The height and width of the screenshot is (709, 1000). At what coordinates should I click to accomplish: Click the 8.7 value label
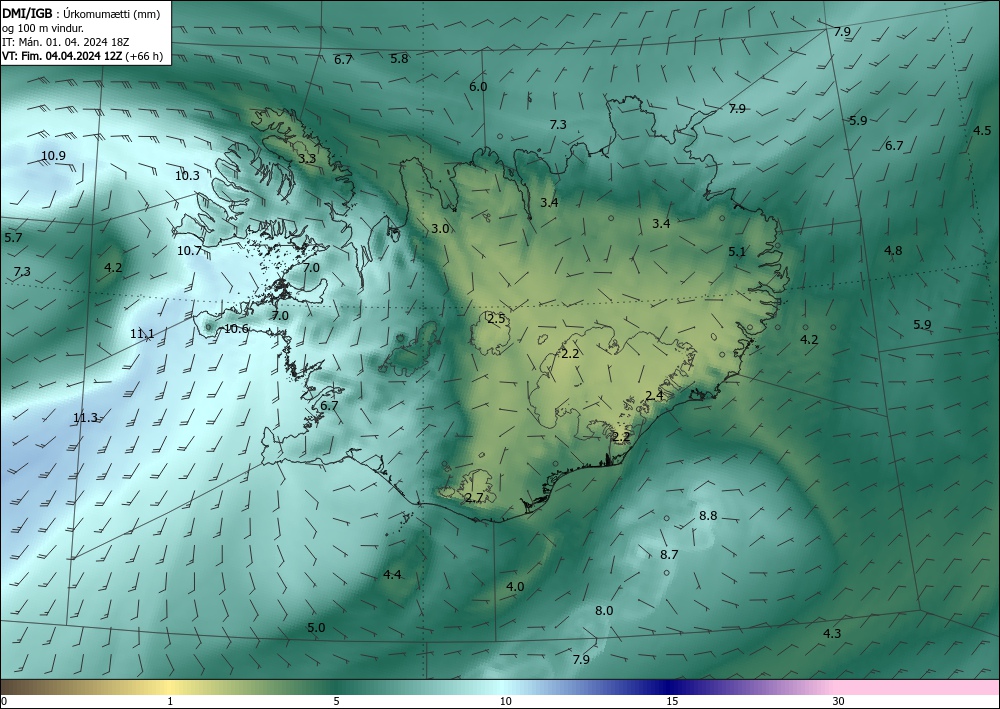(x=669, y=555)
